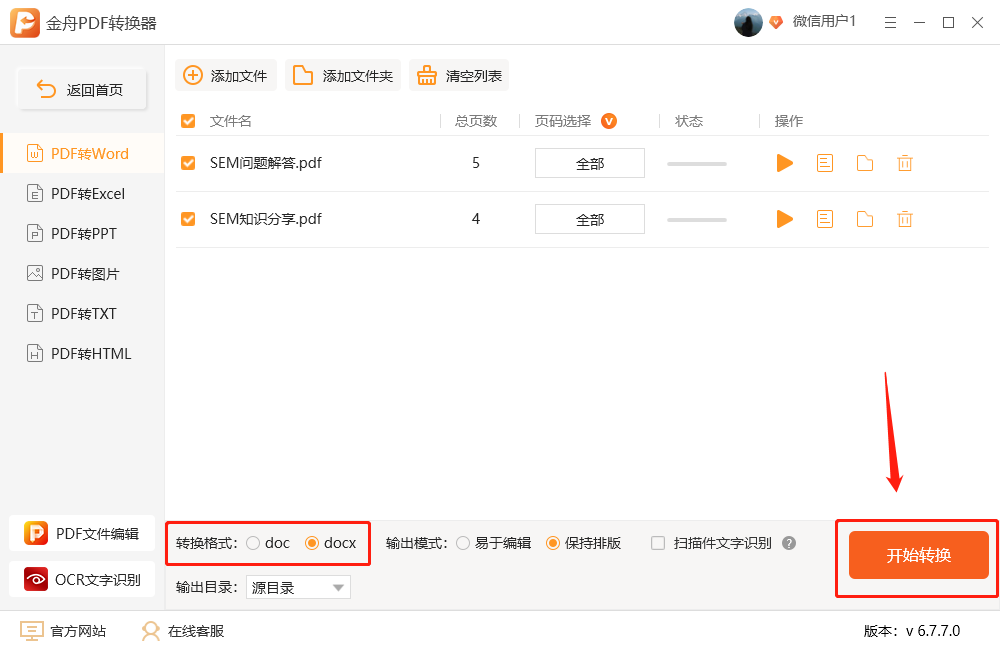Open the document preview icon for SEM知识分享.pdf
This screenshot has height=650, width=1000.
click(x=825, y=219)
